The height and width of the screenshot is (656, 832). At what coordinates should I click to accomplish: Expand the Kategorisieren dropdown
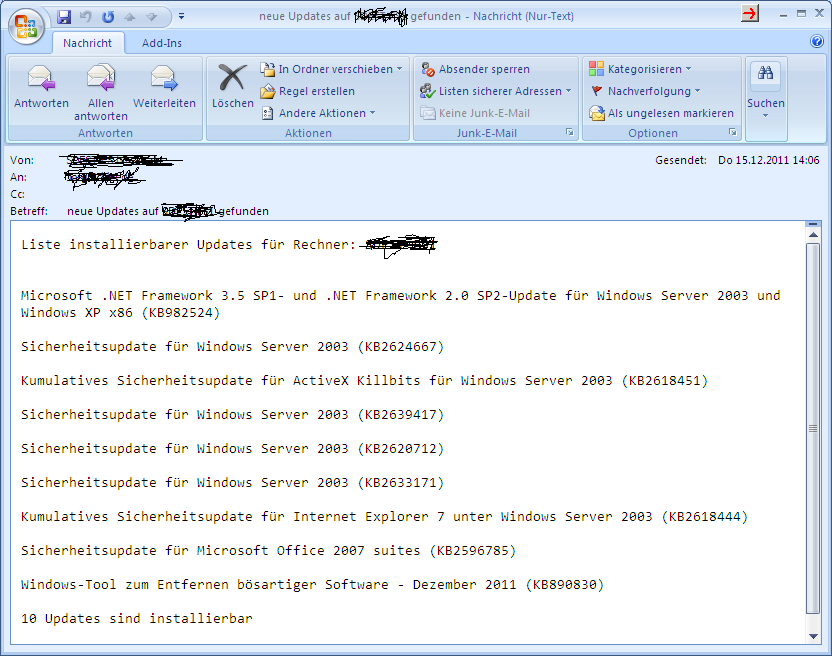pyautogui.click(x=640, y=69)
